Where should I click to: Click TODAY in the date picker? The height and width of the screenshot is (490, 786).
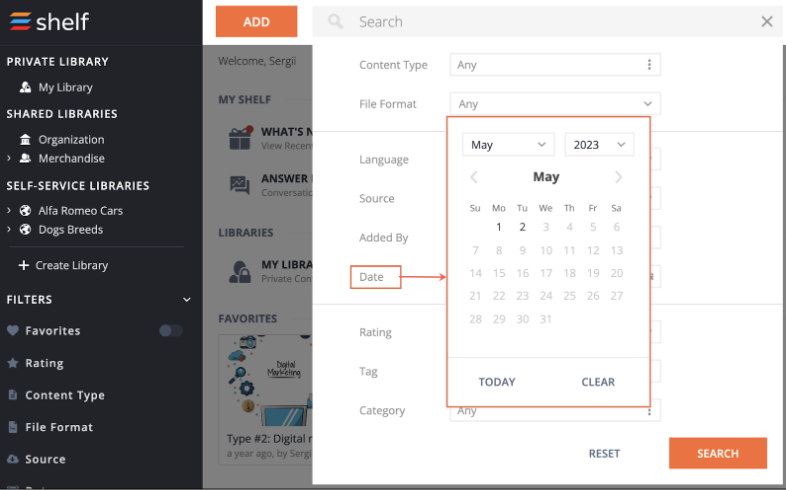pos(497,382)
